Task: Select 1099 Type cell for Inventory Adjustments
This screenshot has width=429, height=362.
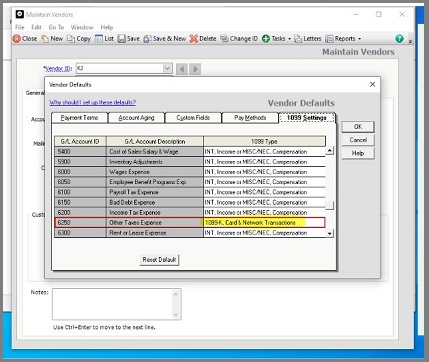Action: [264, 162]
